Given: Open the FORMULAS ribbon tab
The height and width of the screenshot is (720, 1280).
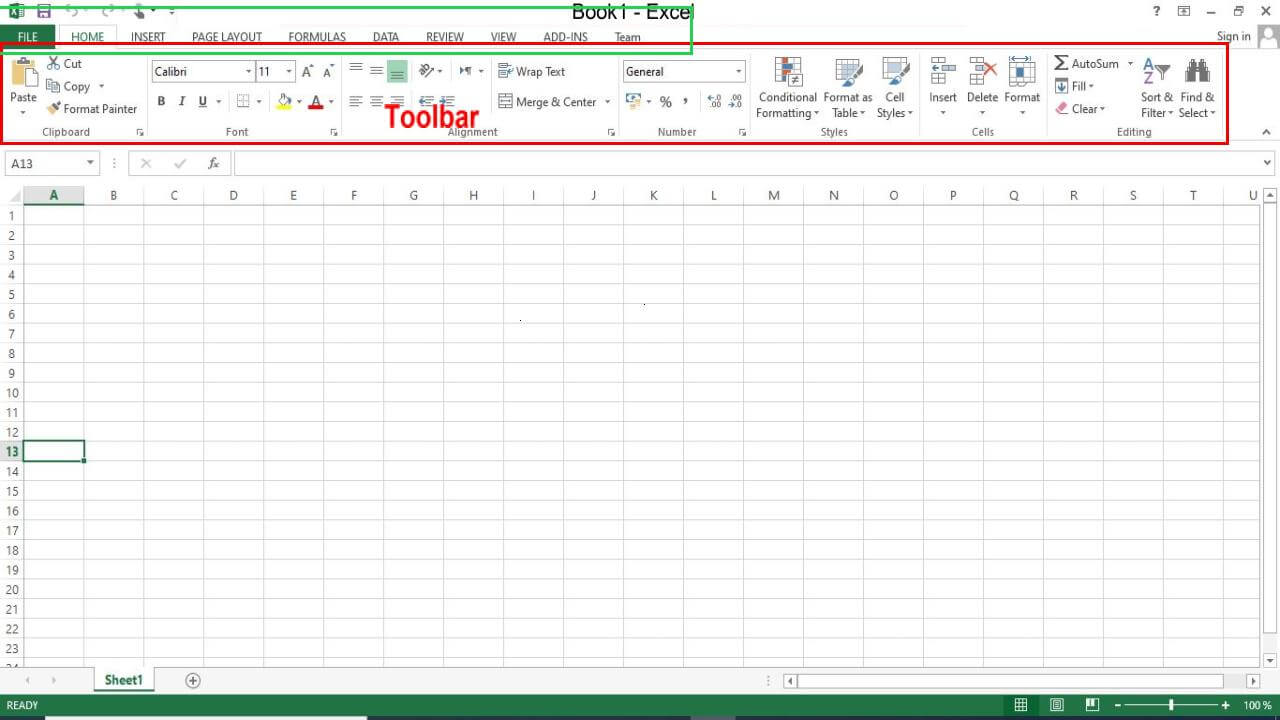Looking at the screenshot, I should click(x=317, y=37).
